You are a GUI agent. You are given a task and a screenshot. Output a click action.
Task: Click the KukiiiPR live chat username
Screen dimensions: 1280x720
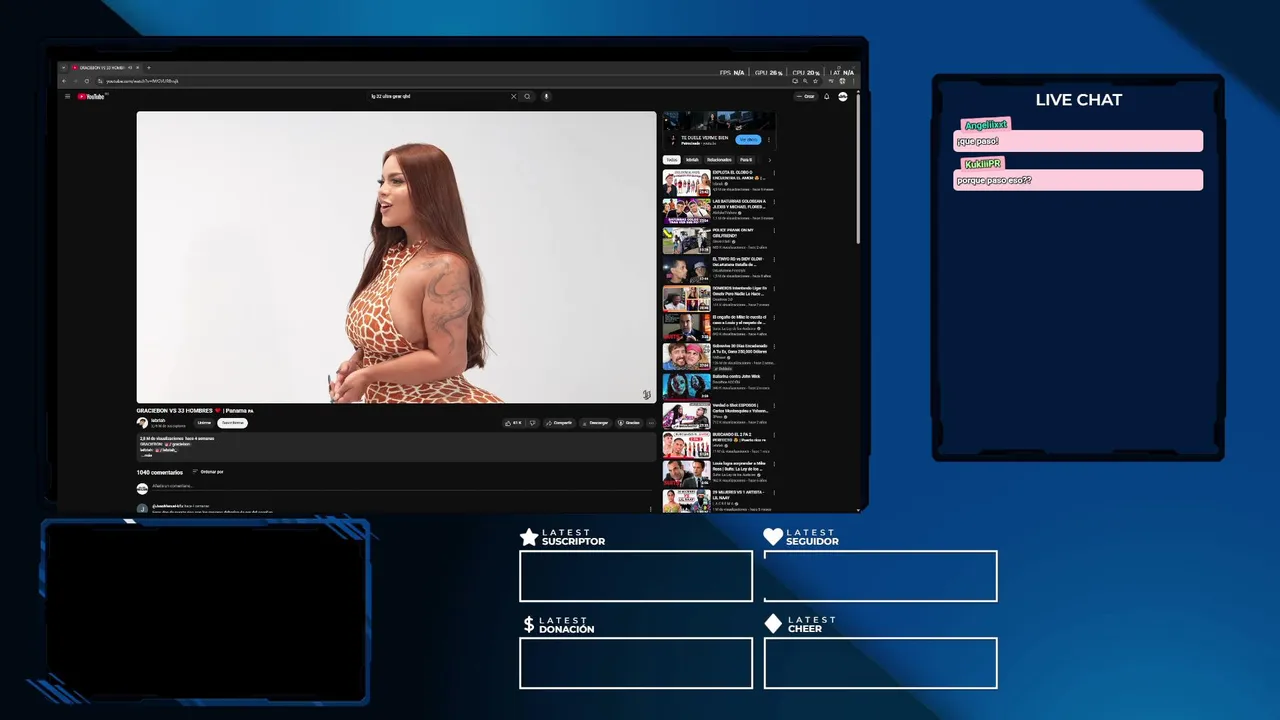pyautogui.click(x=982, y=163)
